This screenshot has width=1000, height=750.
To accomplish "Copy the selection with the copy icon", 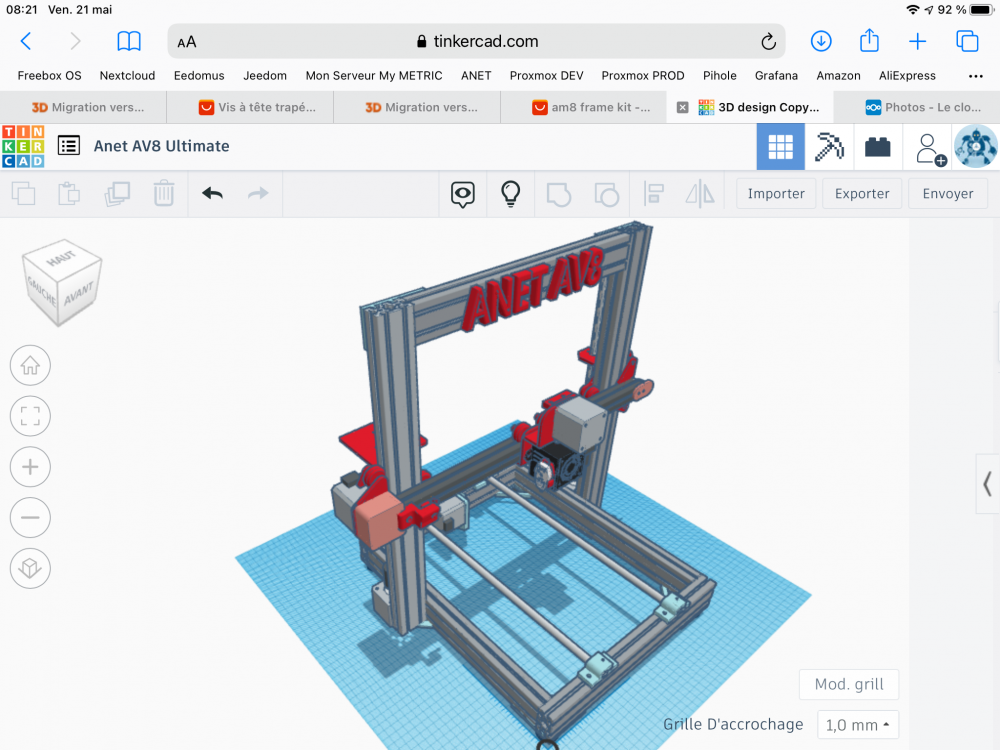I will tap(24, 193).
